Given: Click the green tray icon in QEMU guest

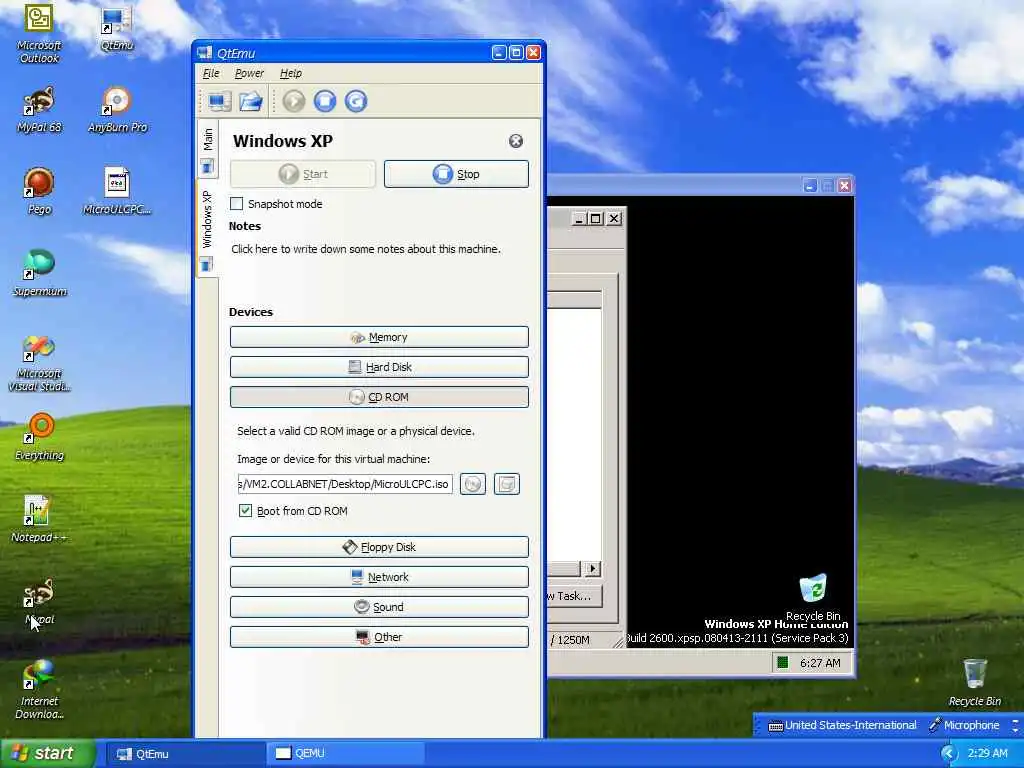Looking at the screenshot, I should tap(782, 663).
